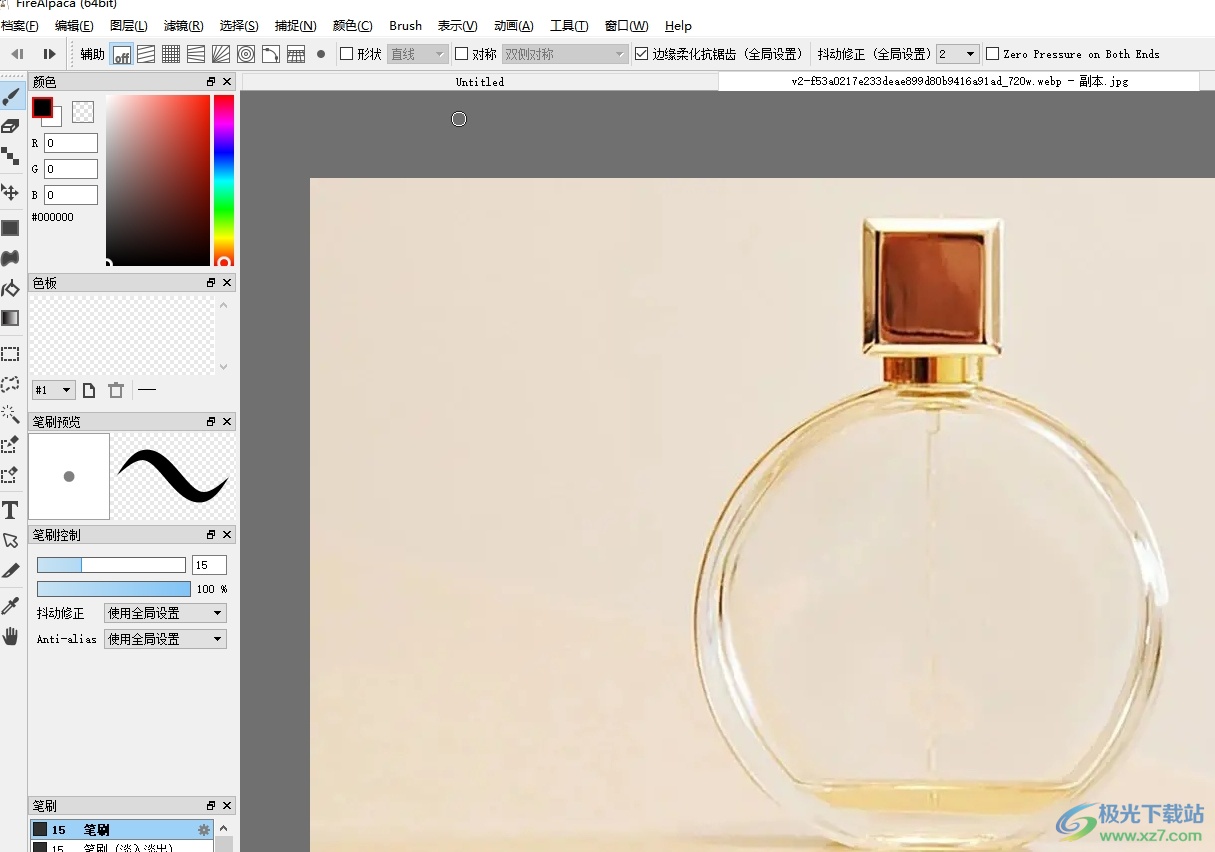Select the Eraser tool

[x=10, y=126]
